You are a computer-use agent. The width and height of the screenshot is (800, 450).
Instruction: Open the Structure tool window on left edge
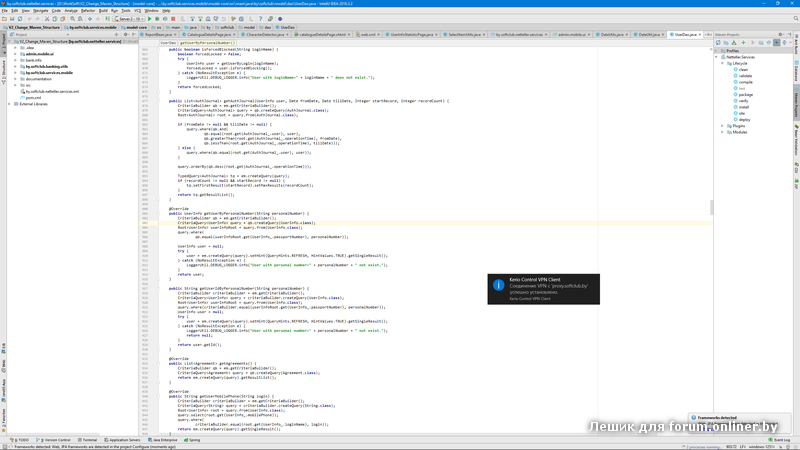point(3,69)
